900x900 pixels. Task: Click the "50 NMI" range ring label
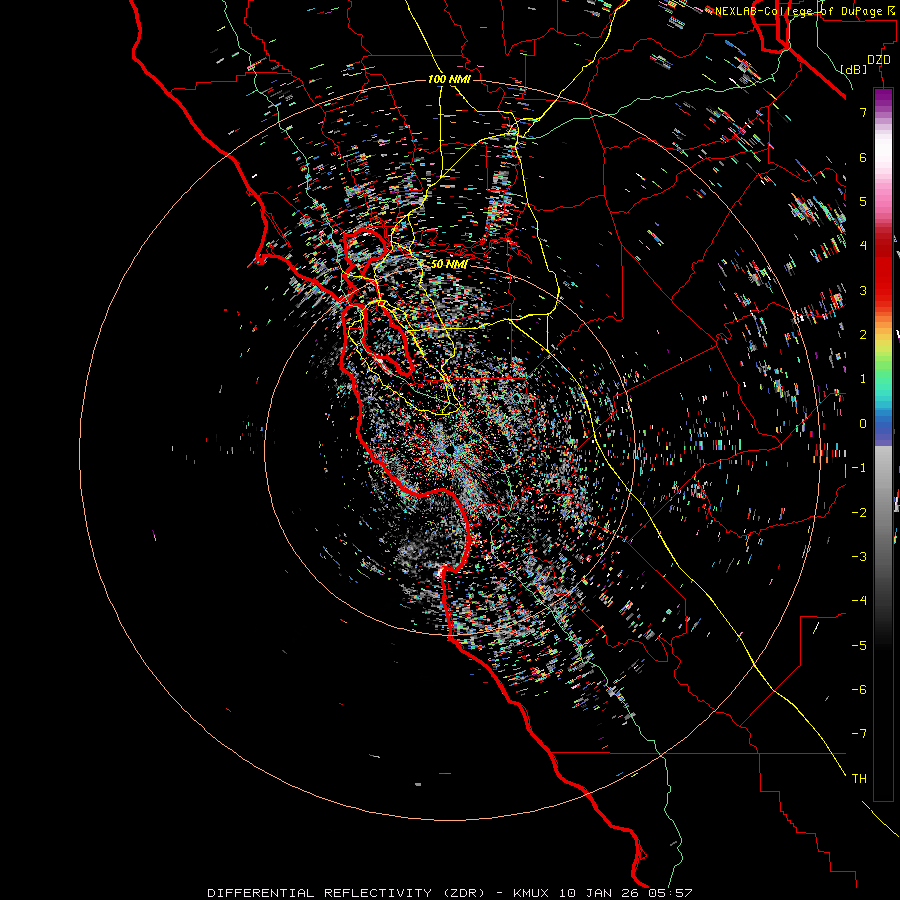(x=449, y=264)
